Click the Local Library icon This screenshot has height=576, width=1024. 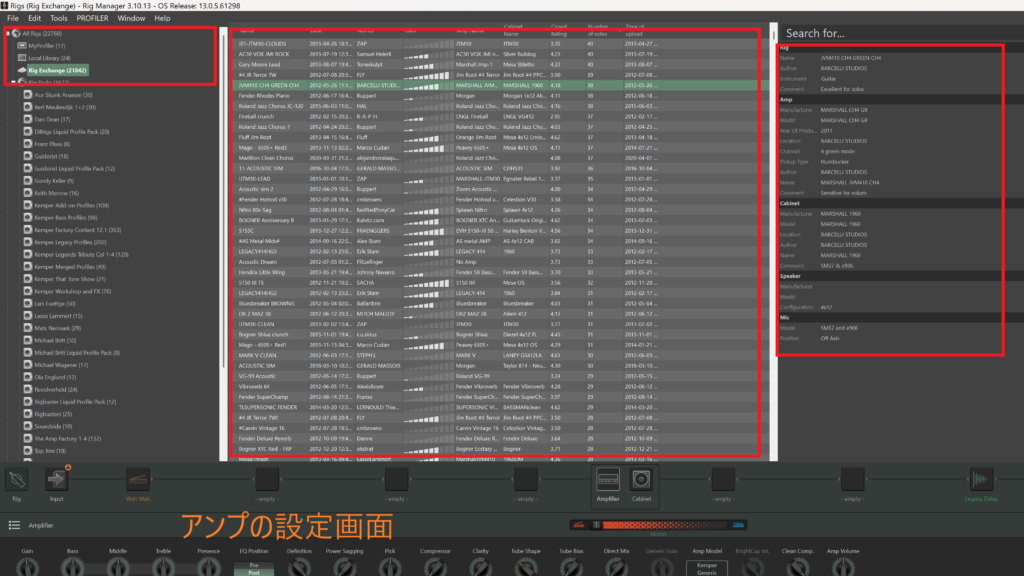(22, 58)
